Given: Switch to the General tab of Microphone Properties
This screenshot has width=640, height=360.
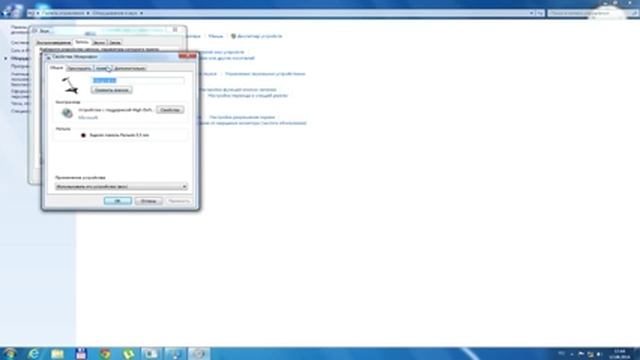Looking at the screenshot, I should click(56, 68).
